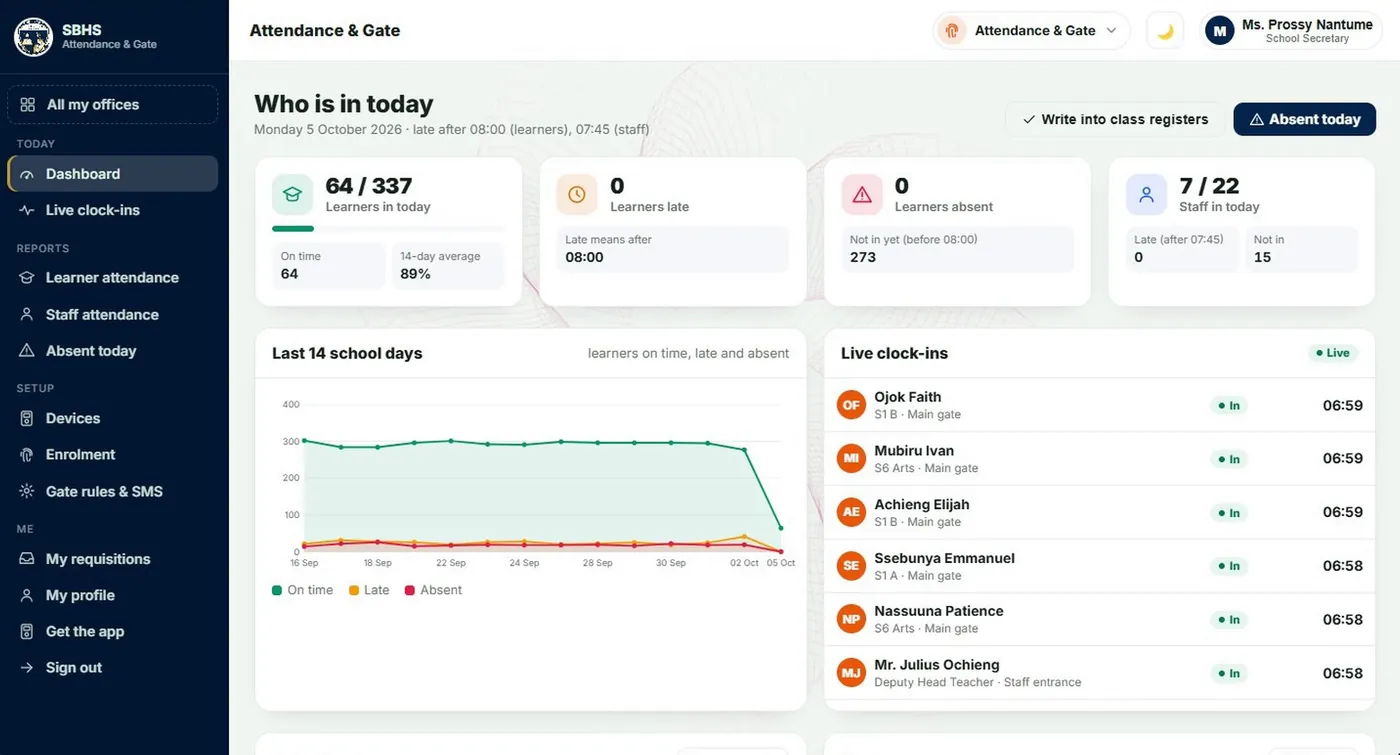Screen dimensions: 1400x755
Task: Click the Get the app icon
Action: pyautogui.click(x=27, y=632)
